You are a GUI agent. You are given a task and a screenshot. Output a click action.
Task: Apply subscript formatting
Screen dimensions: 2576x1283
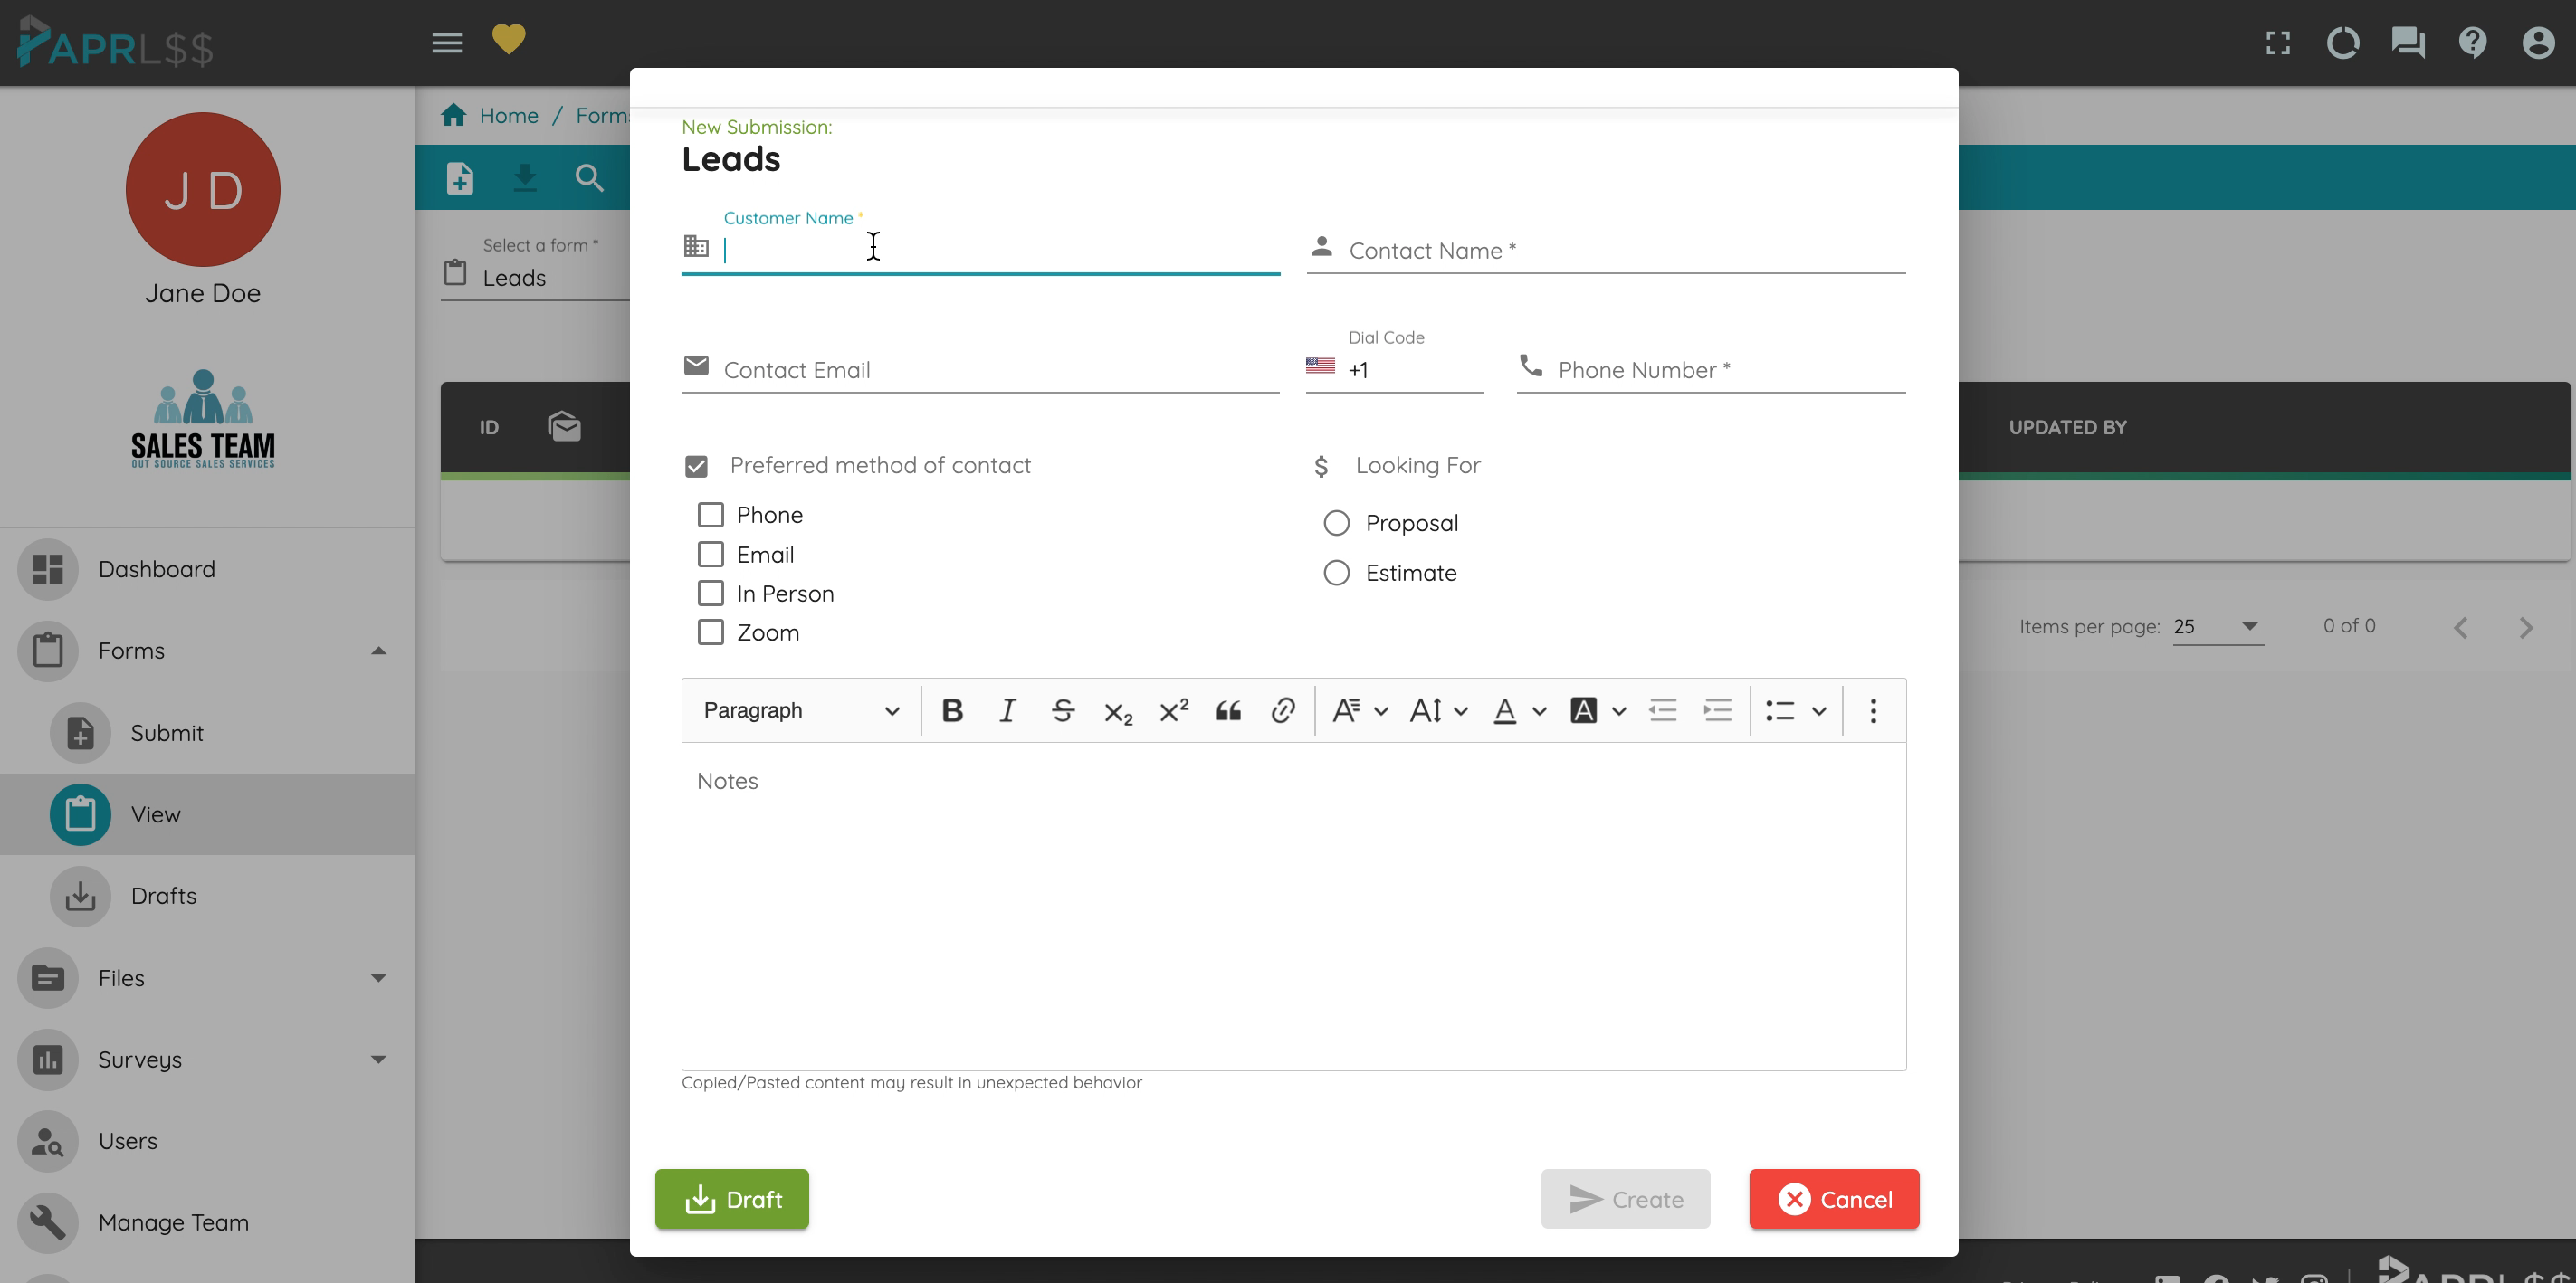pyautogui.click(x=1118, y=711)
